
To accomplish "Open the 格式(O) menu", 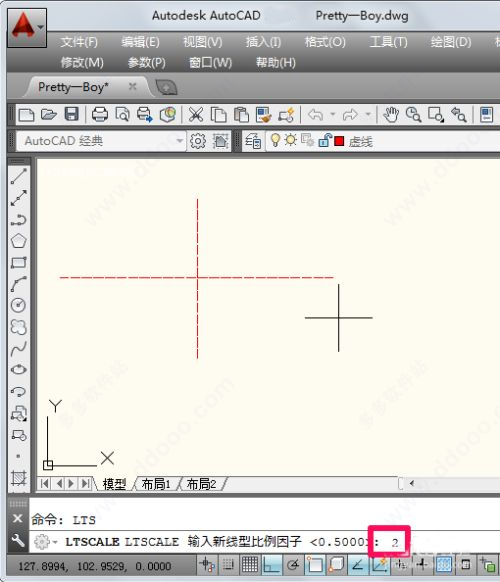I will (x=325, y=42).
